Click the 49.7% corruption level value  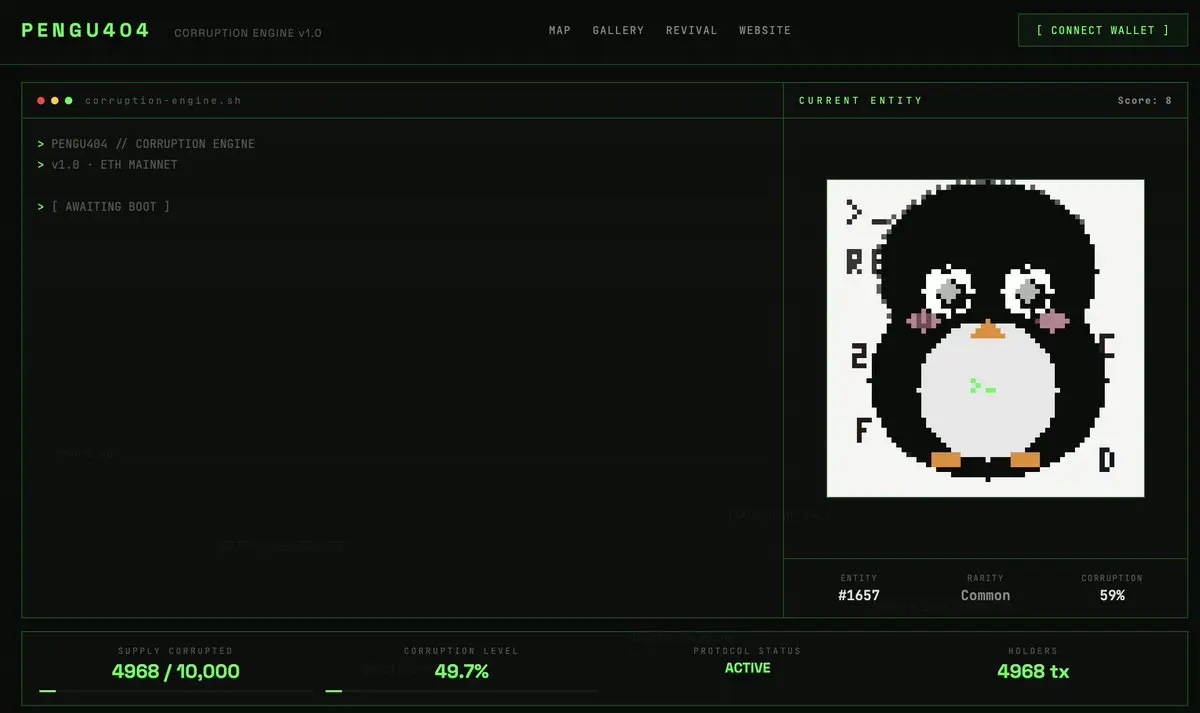pyautogui.click(x=462, y=671)
